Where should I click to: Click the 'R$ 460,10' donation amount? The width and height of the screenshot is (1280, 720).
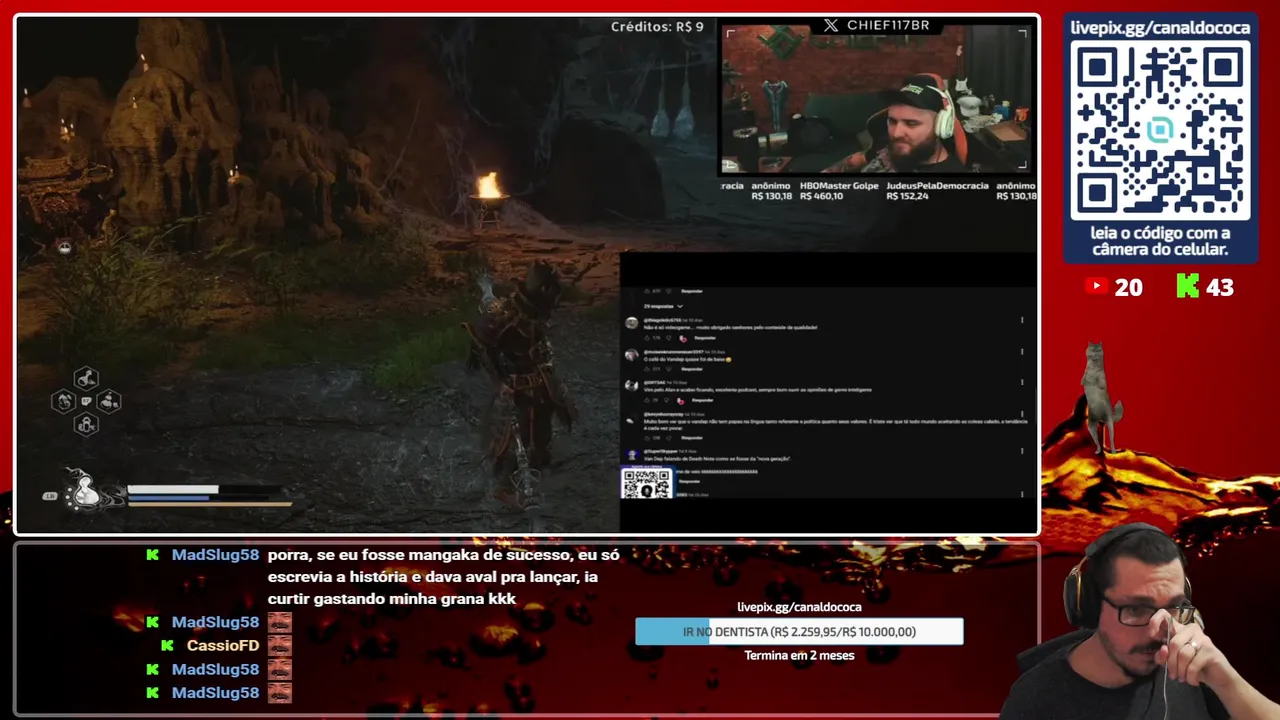[822, 196]
